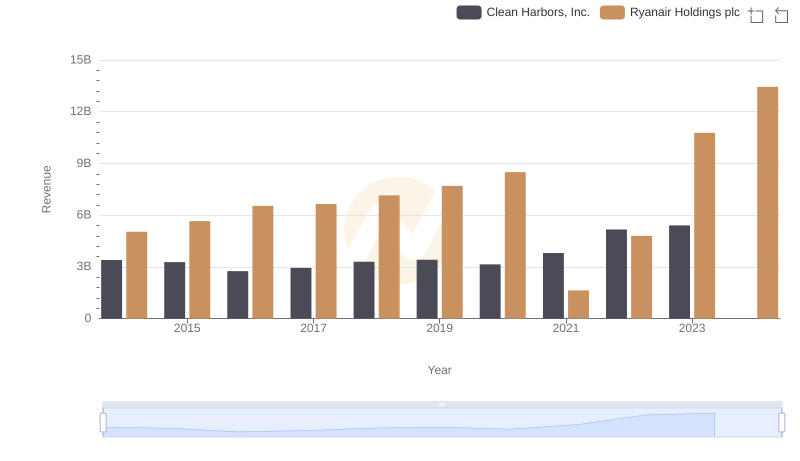
Task: Click the Clean Harbors bar for 2023
Action: tap(679, 272)
